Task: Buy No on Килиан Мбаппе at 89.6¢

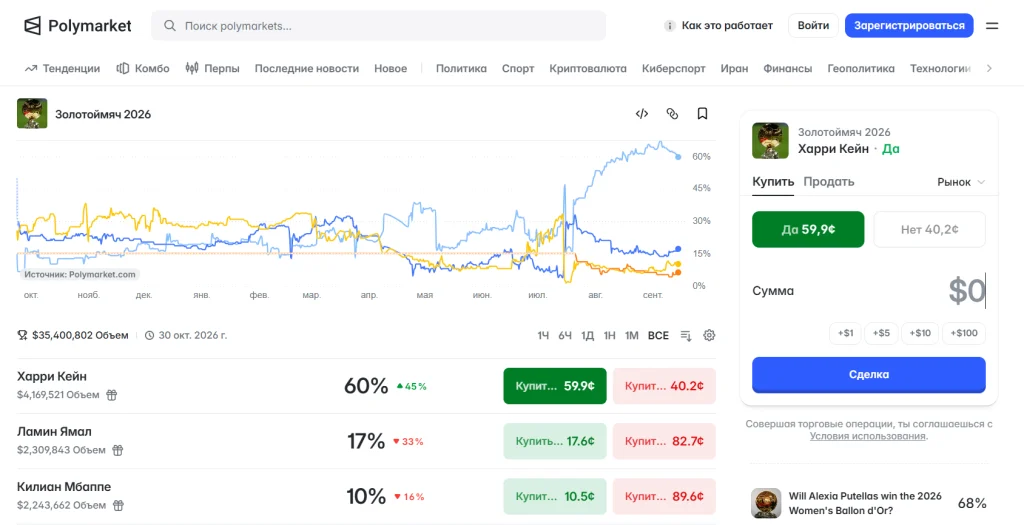Action: (x=664, y=496)
